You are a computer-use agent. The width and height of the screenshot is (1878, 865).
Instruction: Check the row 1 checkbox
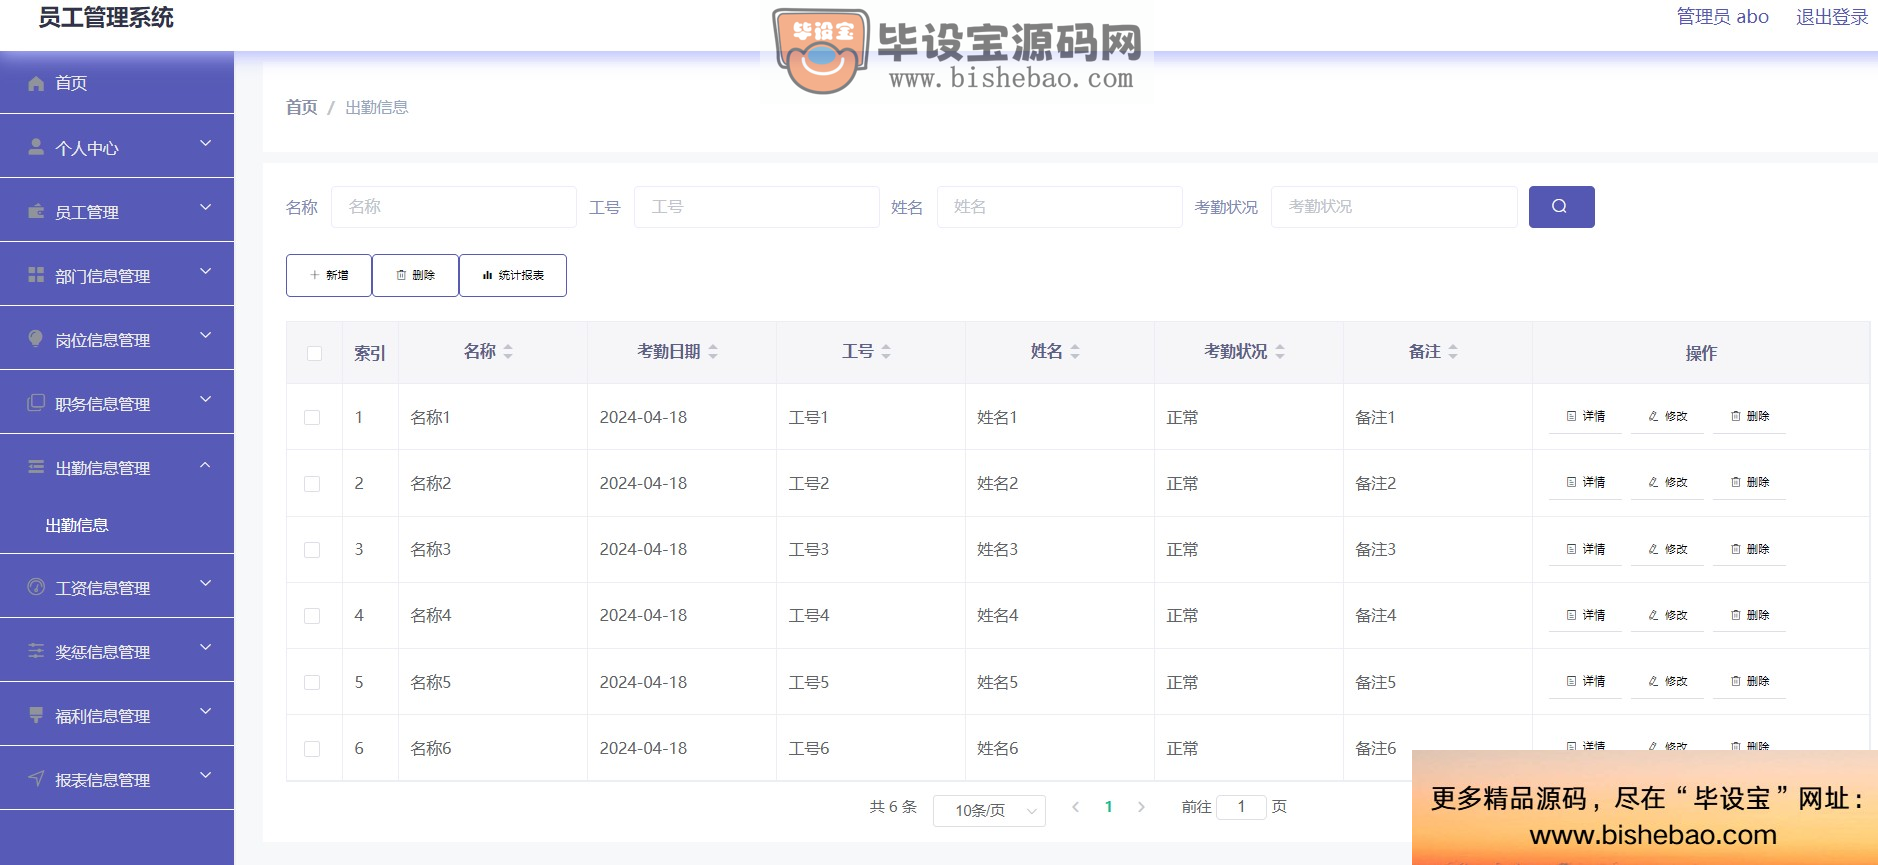click(312, 417)
